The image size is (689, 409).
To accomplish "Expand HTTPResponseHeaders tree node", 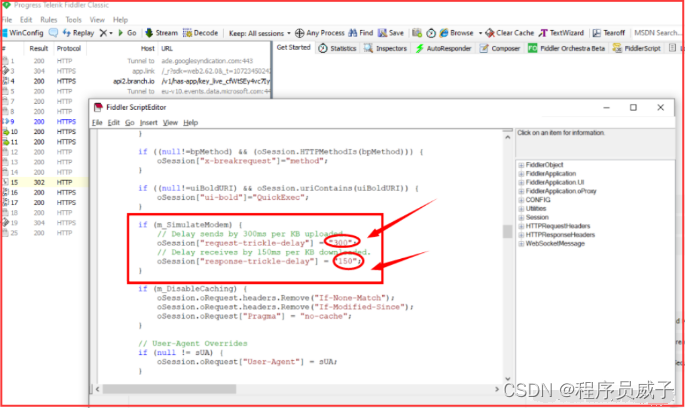I will click(x=521, y=235).
